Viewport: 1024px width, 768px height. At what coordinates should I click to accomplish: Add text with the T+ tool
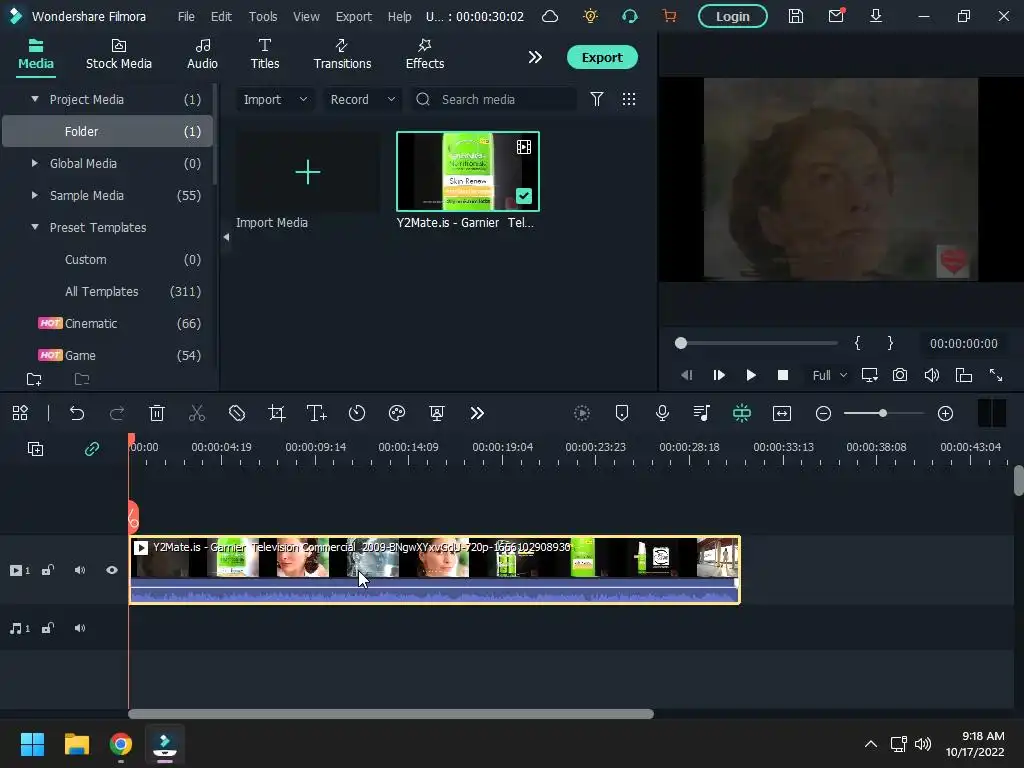point(317,413)
